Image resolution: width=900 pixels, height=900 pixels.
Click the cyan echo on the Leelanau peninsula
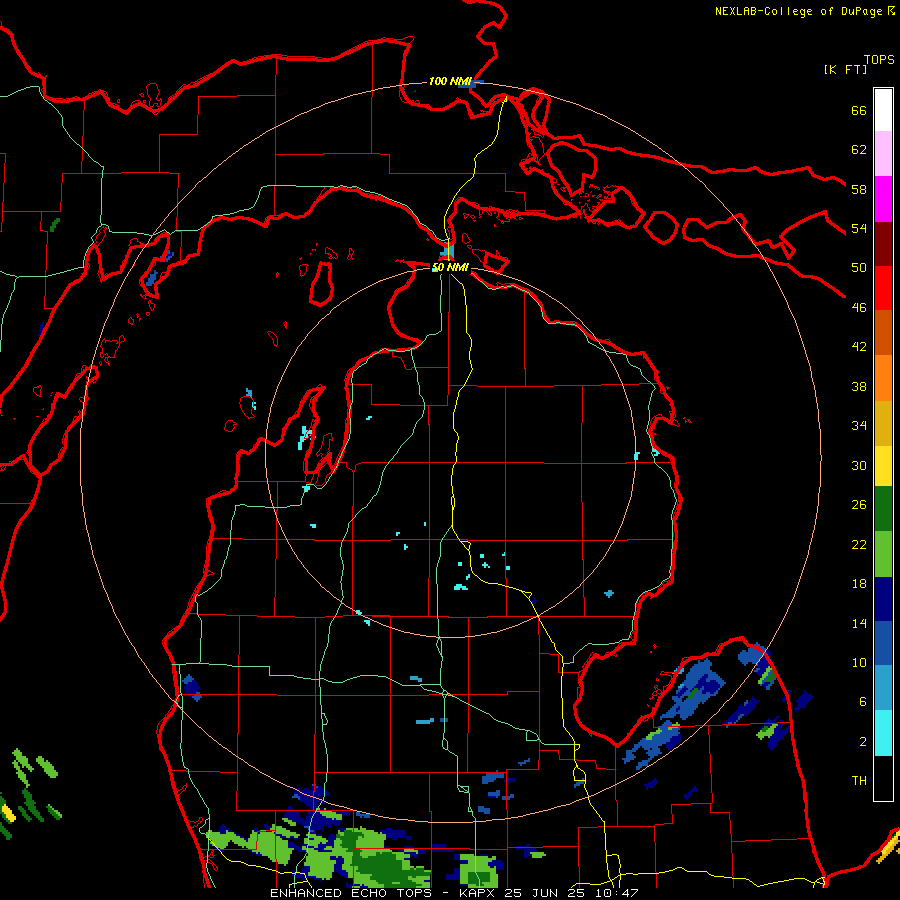pyautogui.click(x=306, y=437)
